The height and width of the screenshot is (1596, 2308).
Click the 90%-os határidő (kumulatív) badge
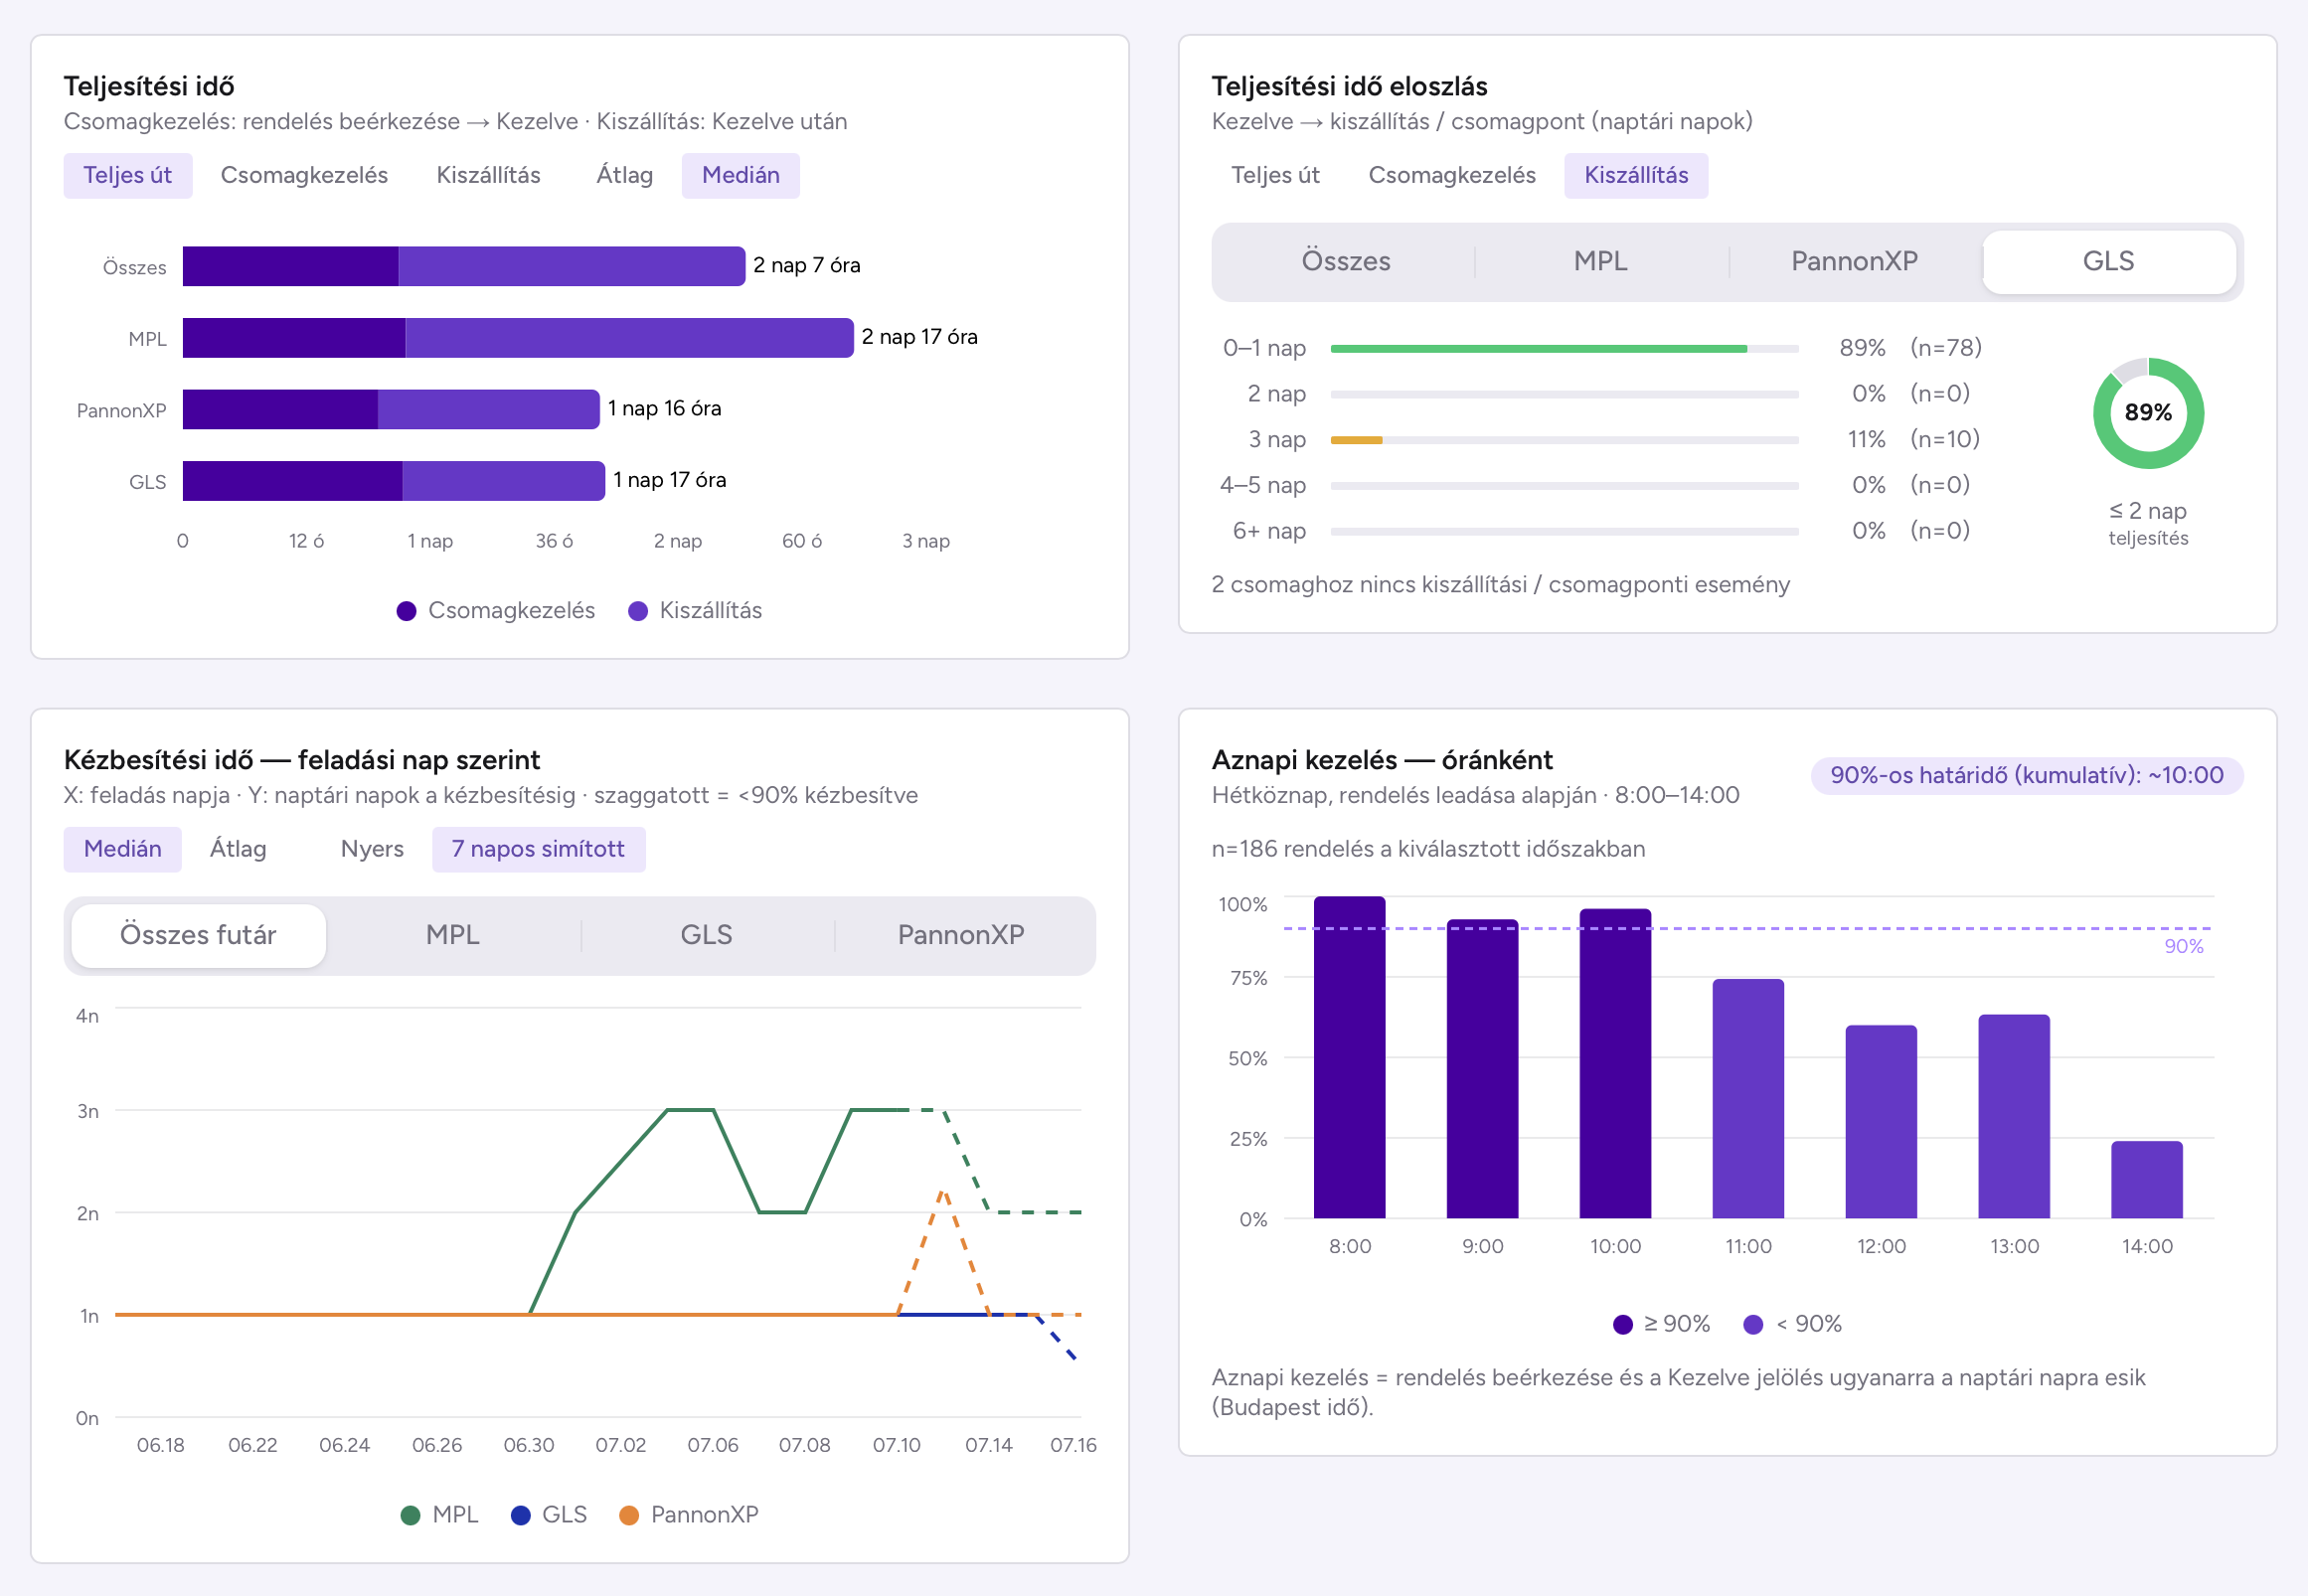coord(2027,776)
